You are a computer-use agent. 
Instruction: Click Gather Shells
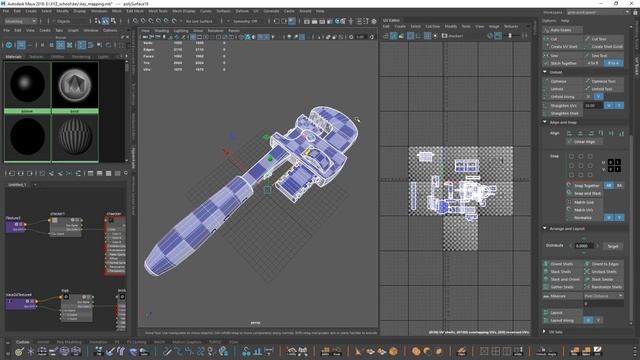562,287
